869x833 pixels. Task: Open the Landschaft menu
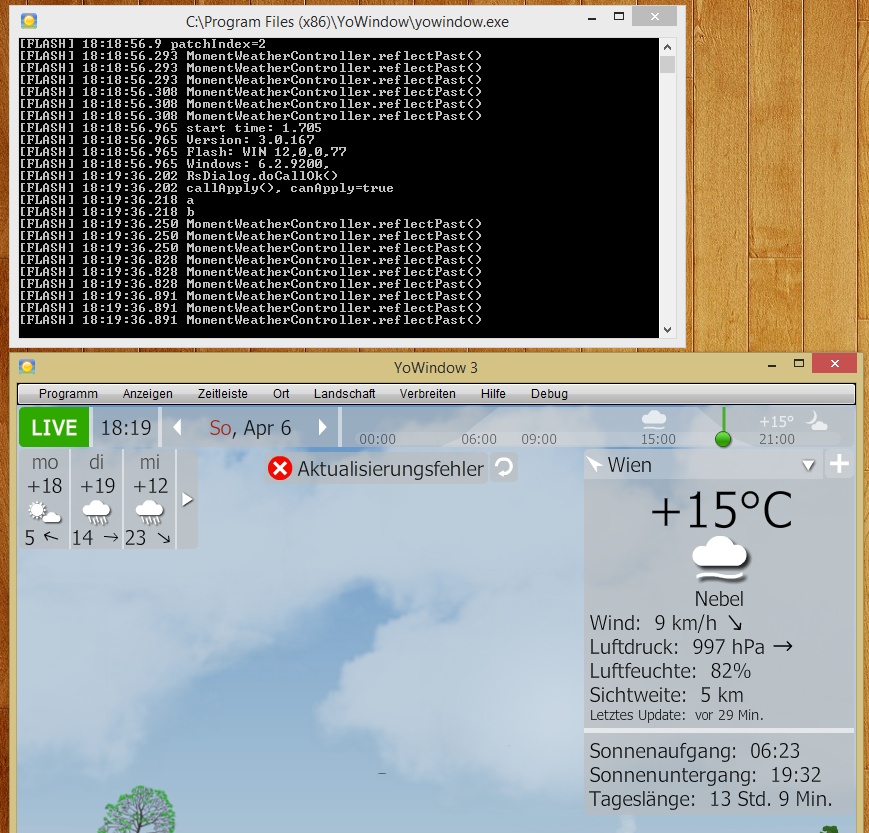tap(344, 394)
